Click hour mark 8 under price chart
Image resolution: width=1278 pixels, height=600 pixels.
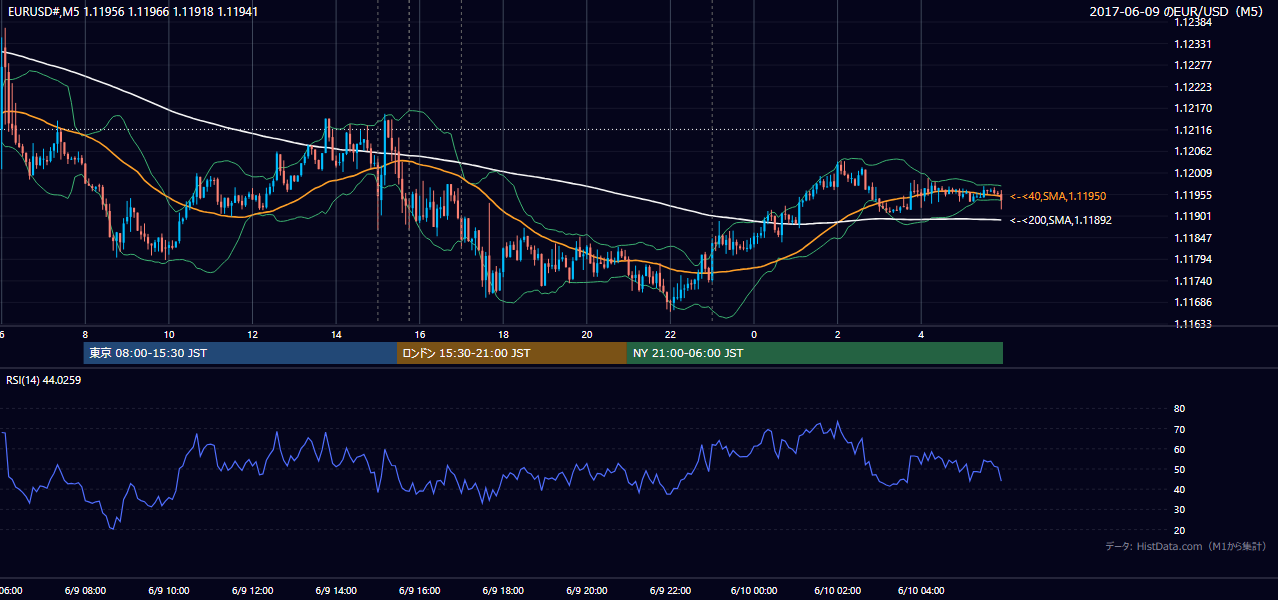point(85,335)
